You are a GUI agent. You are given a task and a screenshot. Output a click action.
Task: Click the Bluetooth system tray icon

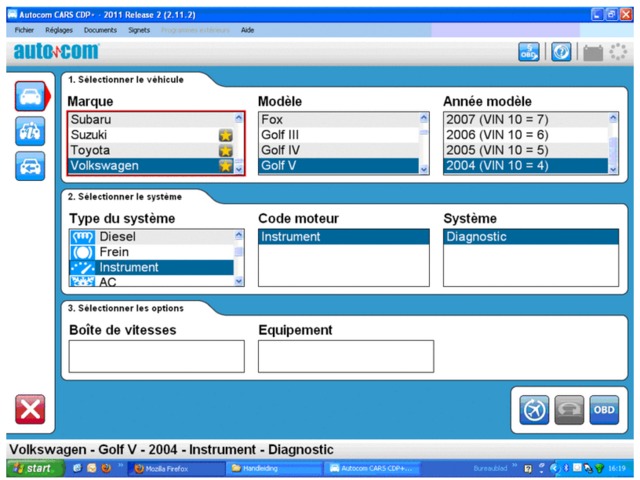(x=566, y=468)
